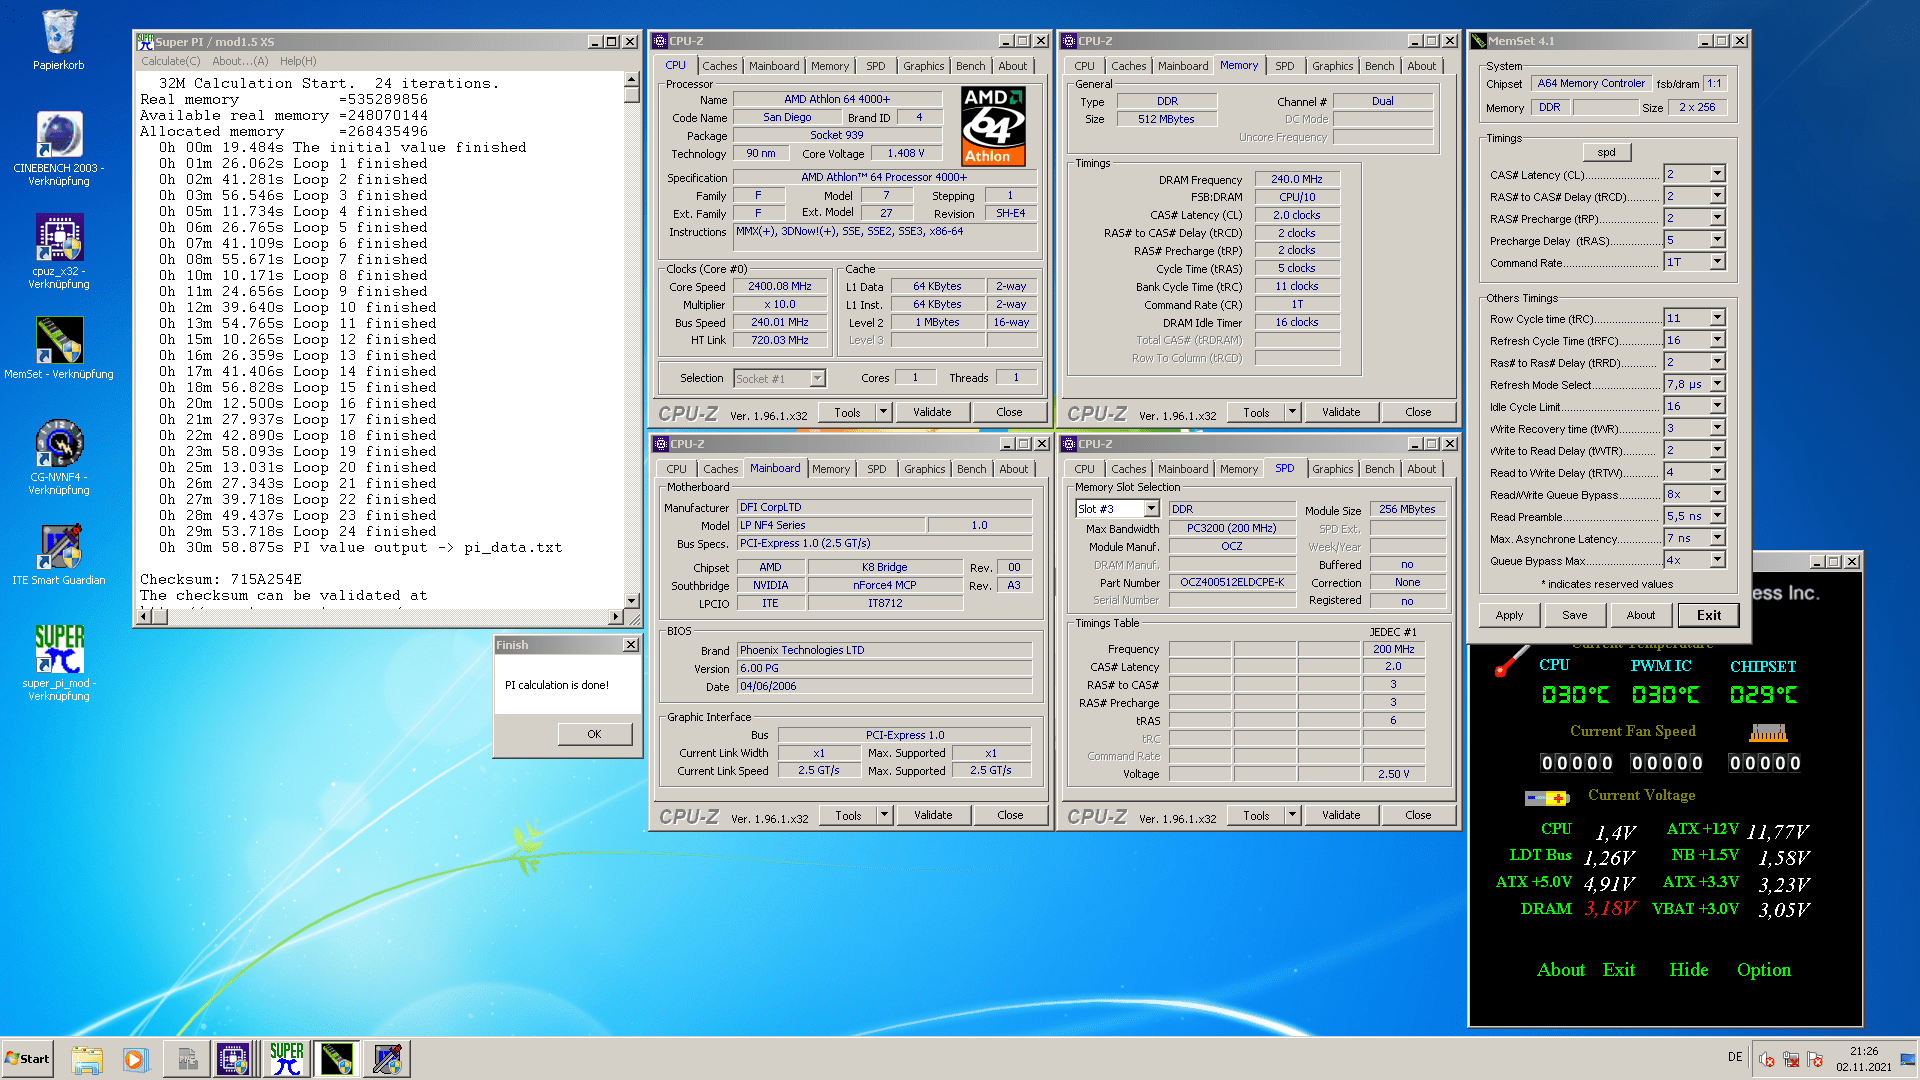1920x1080 pixels.
Task: Open the CG-NVNF4 desktop shortcut
Action: 59,457
